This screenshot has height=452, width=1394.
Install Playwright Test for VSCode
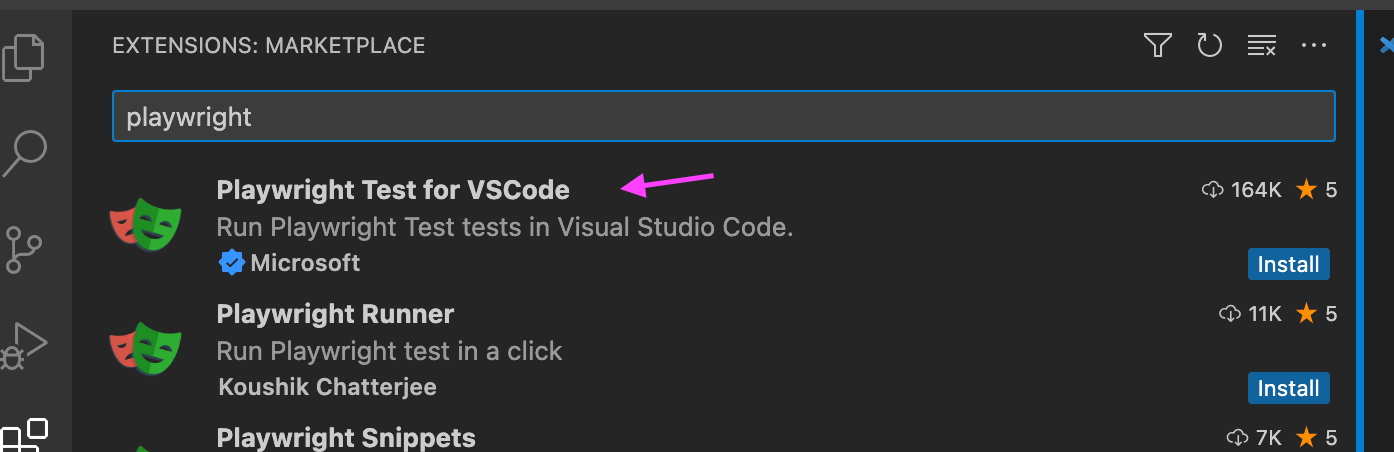click(1288, 264)
